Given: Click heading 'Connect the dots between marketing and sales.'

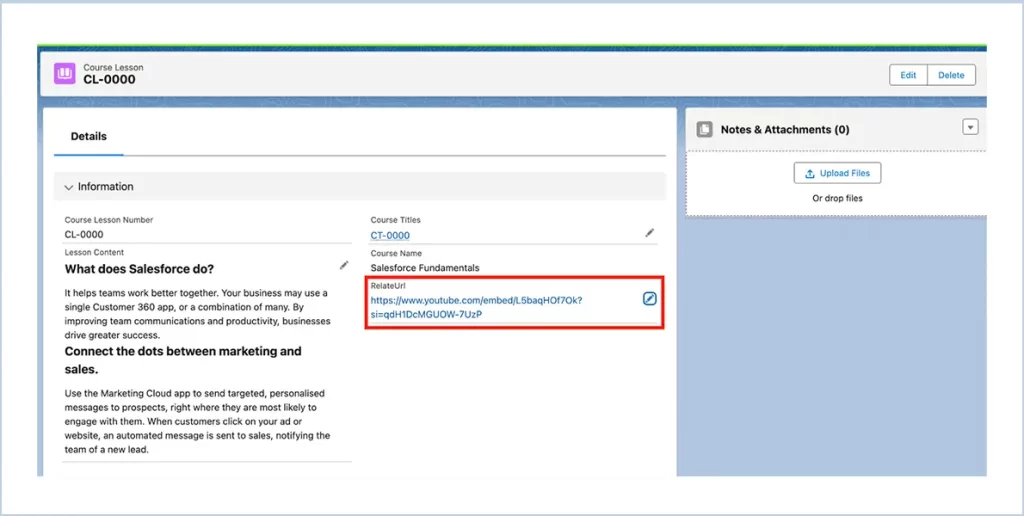Looking at the screenshot, I should pos(183,360).
